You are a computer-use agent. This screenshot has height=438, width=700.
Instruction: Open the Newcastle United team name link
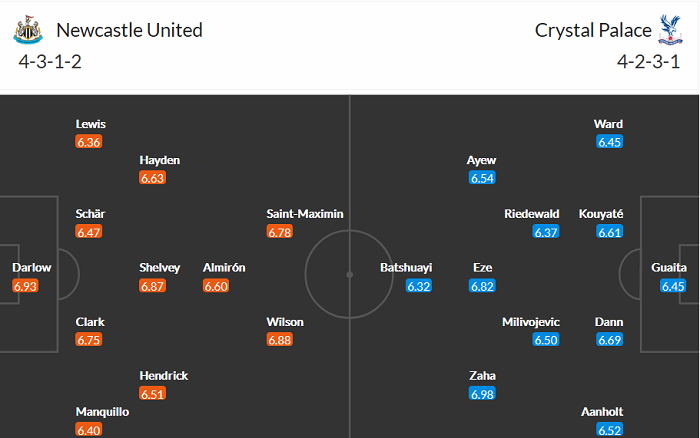pos(129,30)
